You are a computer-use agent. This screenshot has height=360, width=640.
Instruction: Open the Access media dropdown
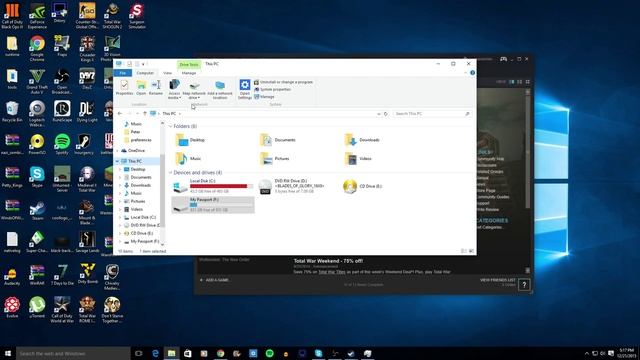(174, 89)
